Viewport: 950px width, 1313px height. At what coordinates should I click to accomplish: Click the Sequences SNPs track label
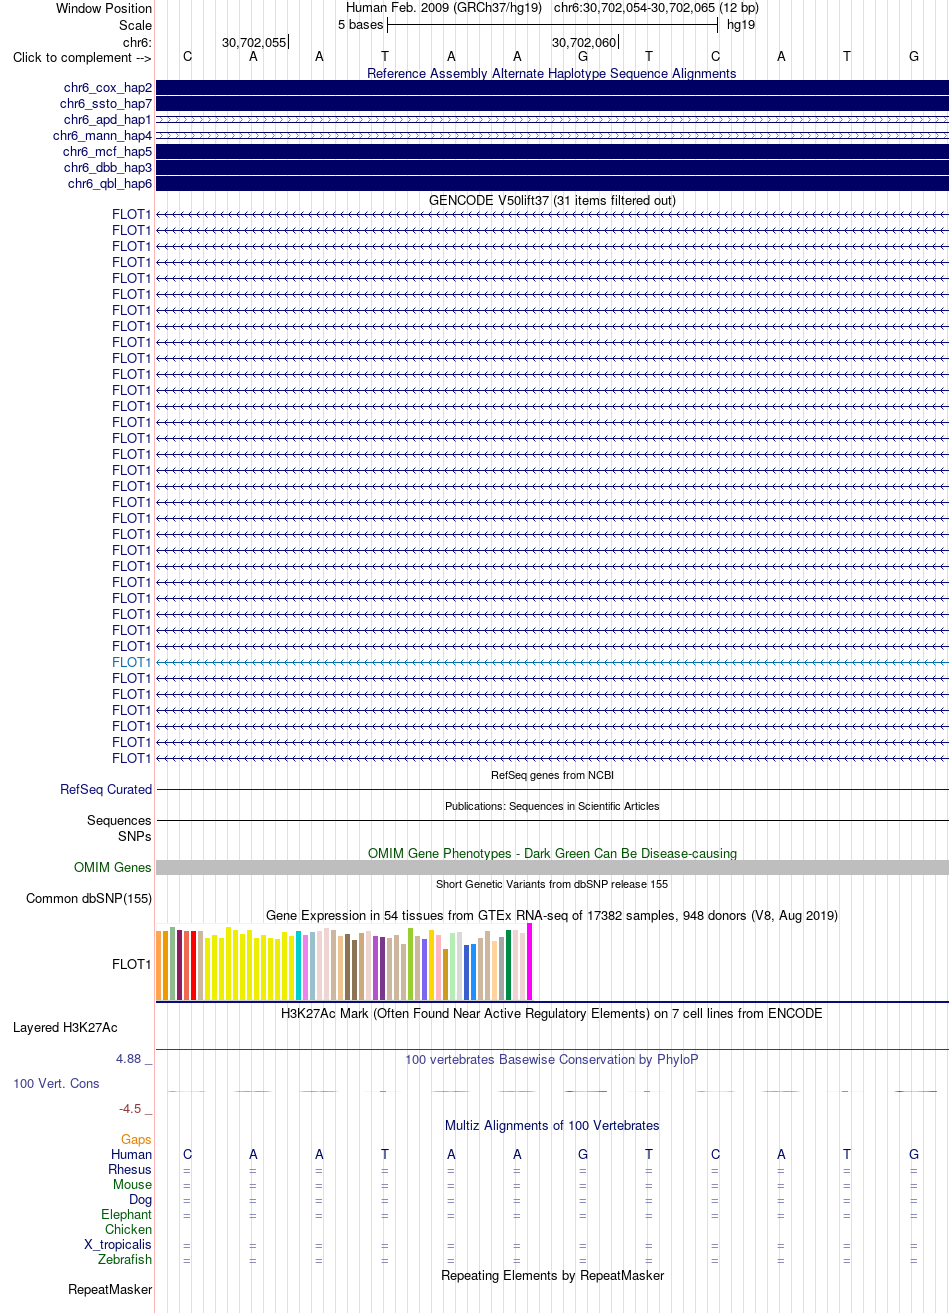point(120,828)
